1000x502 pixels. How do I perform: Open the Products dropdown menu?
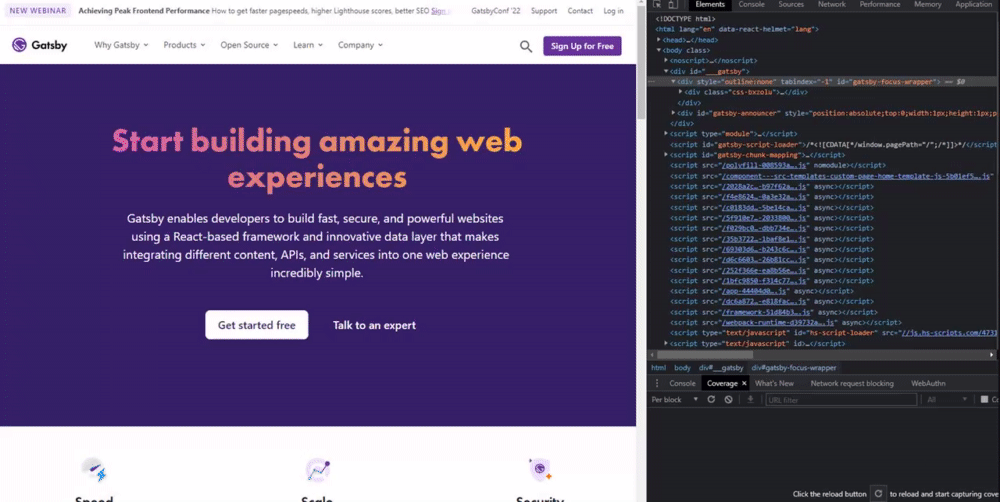tap(184, 45)
